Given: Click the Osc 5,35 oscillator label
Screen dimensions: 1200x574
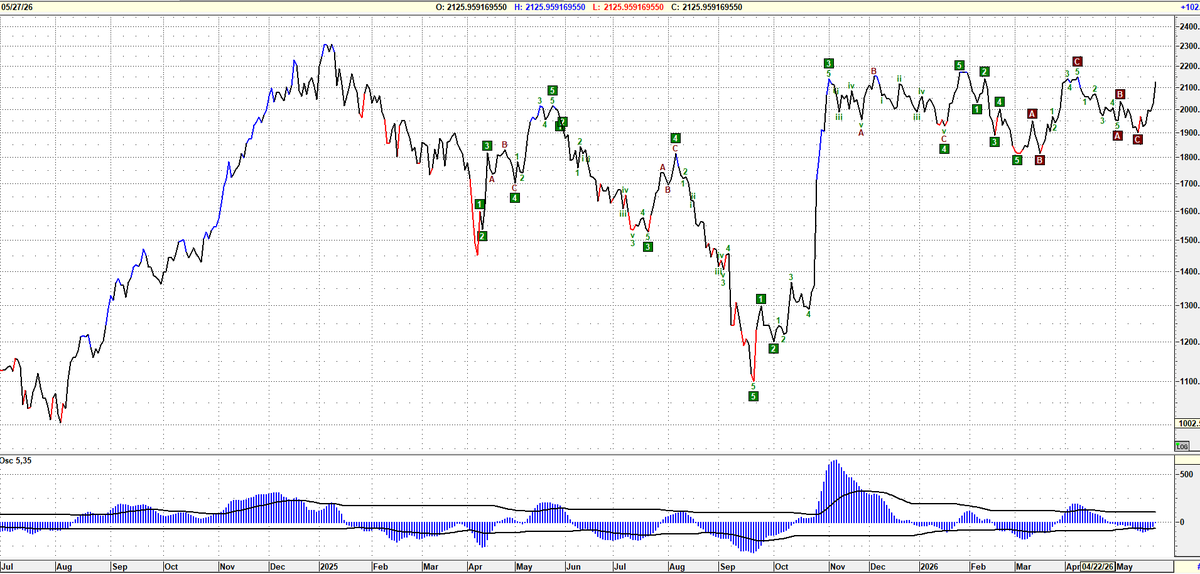Looking at the screenshot, I should (x=17, y=459).
